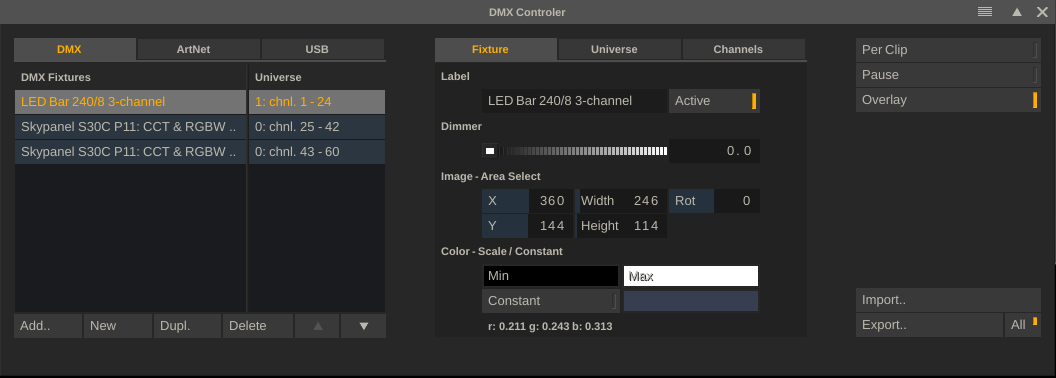
Task: Collapse the window with the up-triangle icon
Action: [x=1017, y=12]
